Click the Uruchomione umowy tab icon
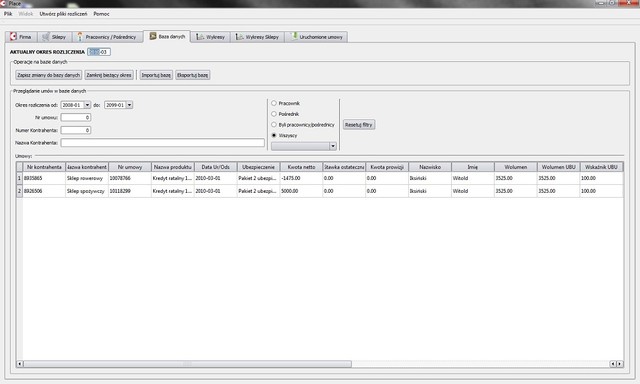Image resolution: width=640 pixels, height=384 pixels. pos(294,37)
